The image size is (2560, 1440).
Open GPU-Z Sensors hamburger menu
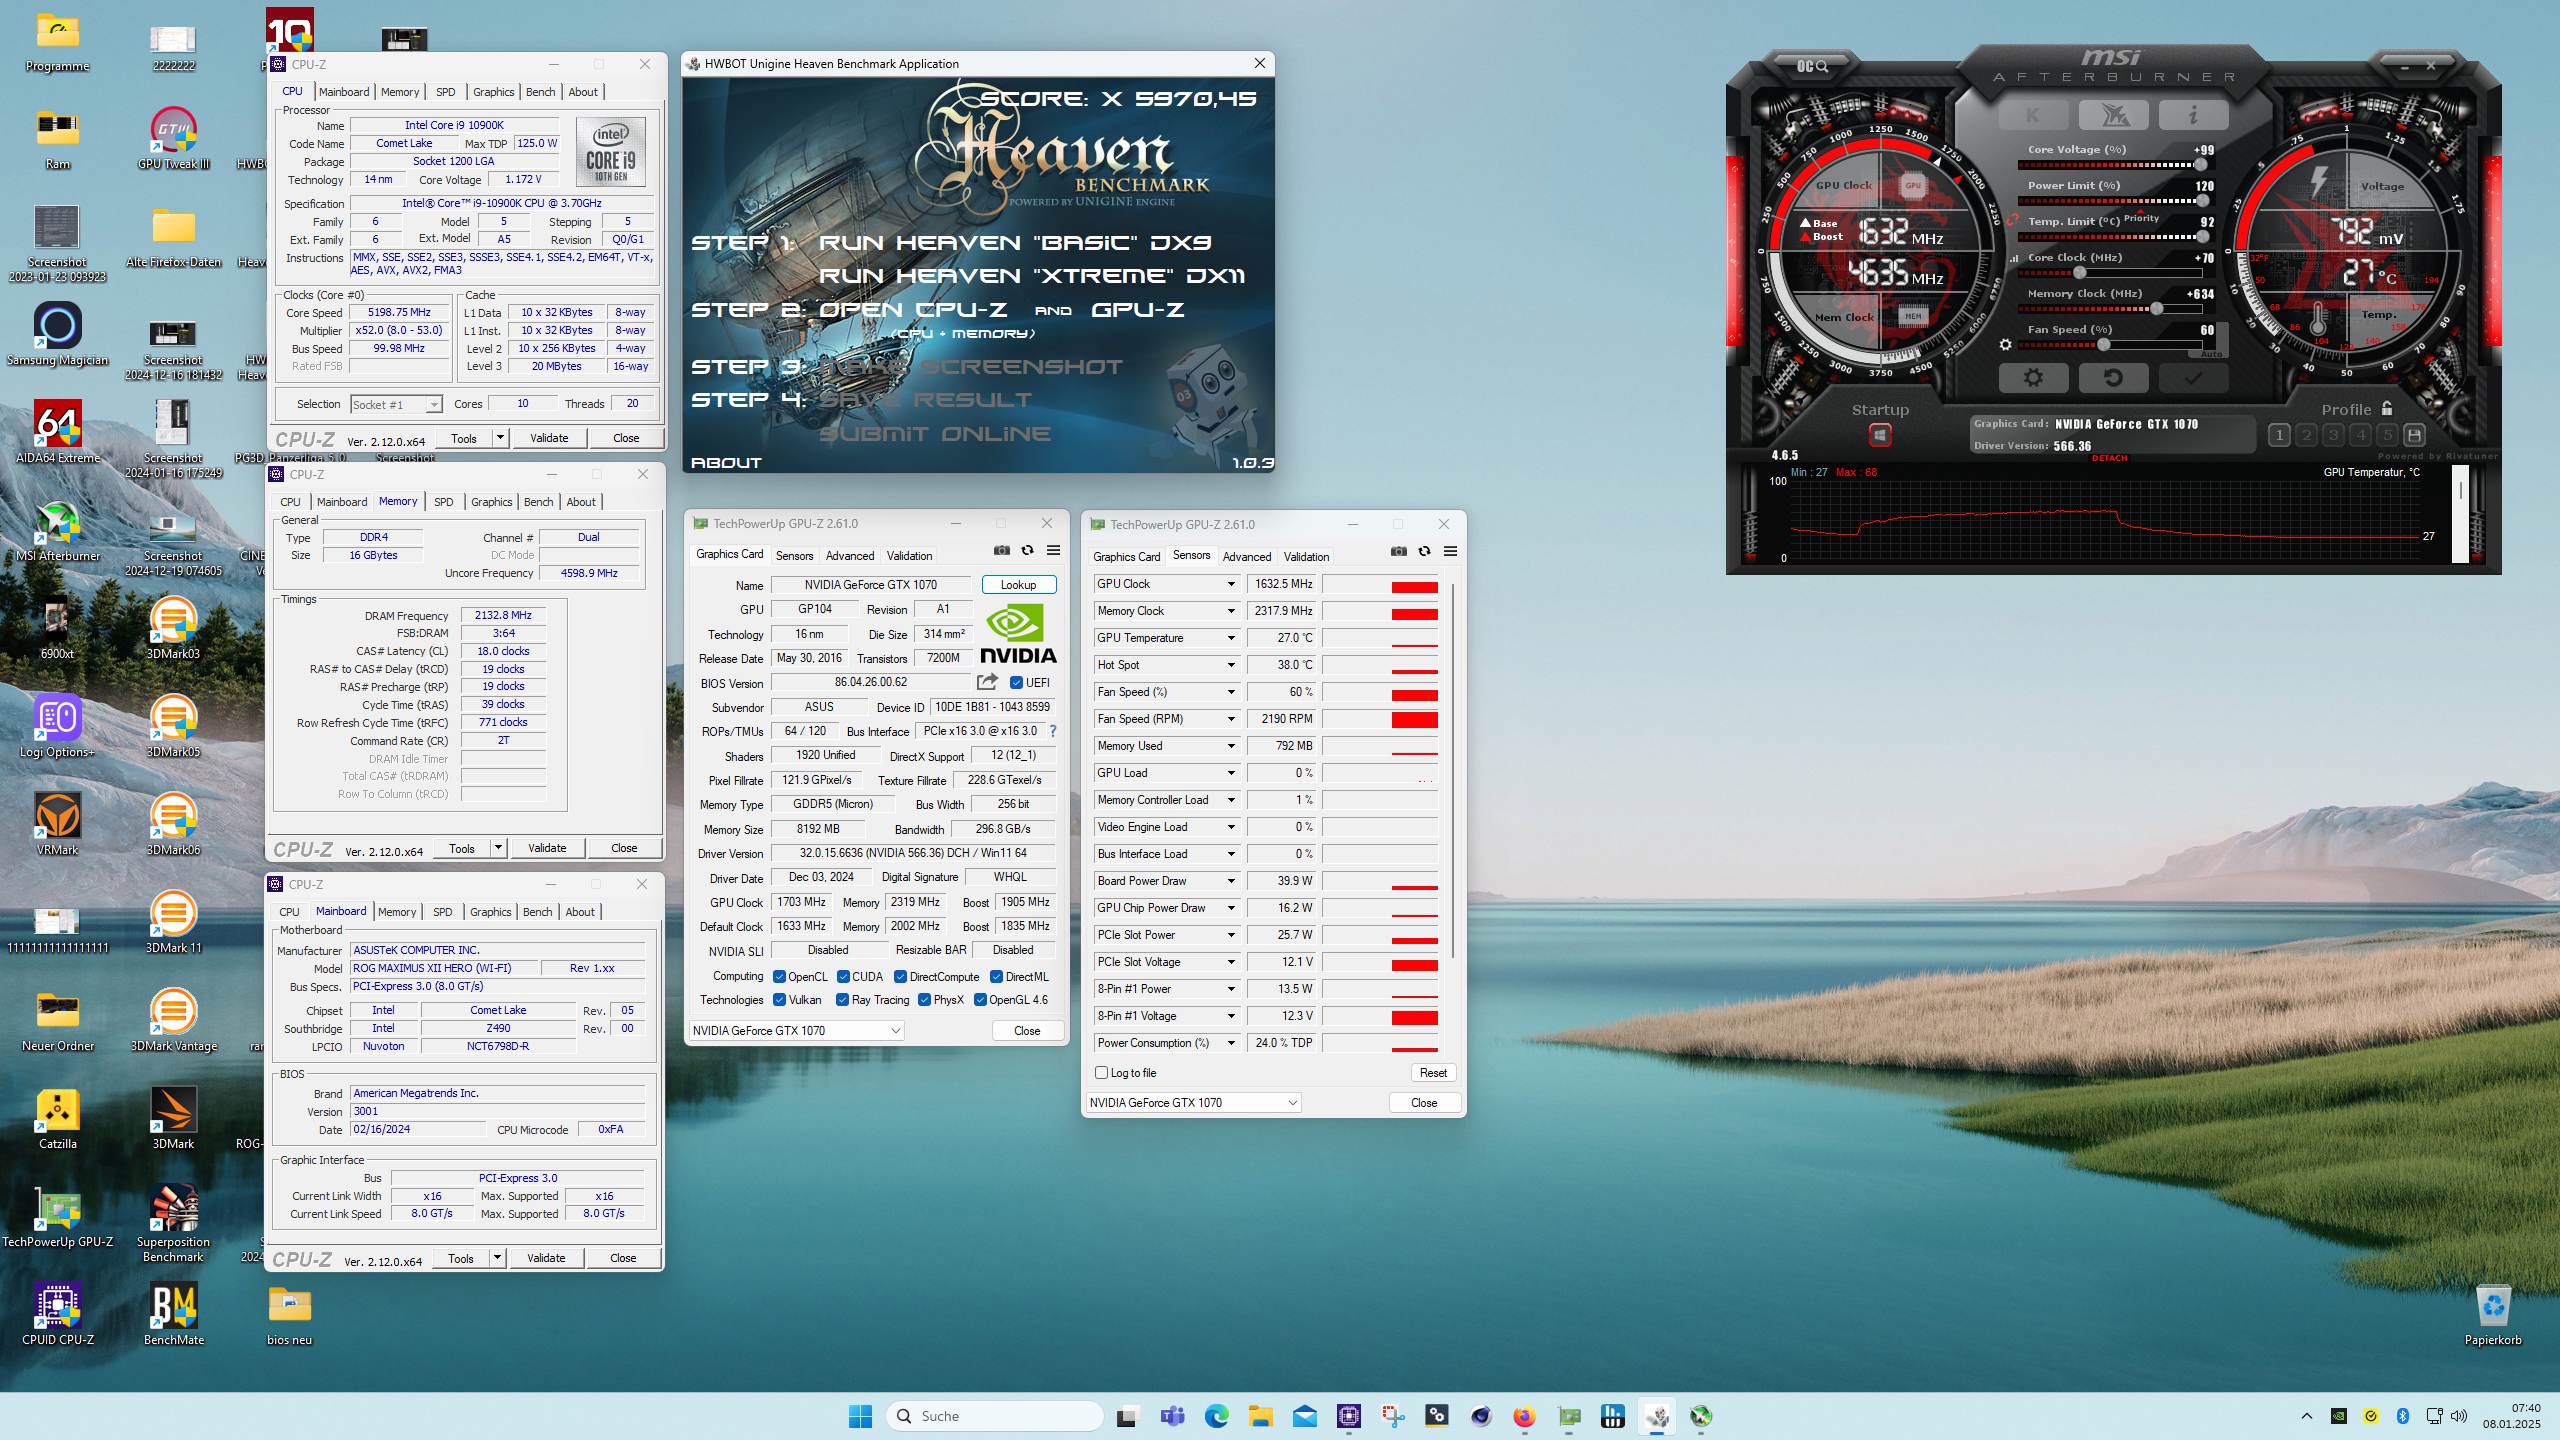[x=1450, y=552]
